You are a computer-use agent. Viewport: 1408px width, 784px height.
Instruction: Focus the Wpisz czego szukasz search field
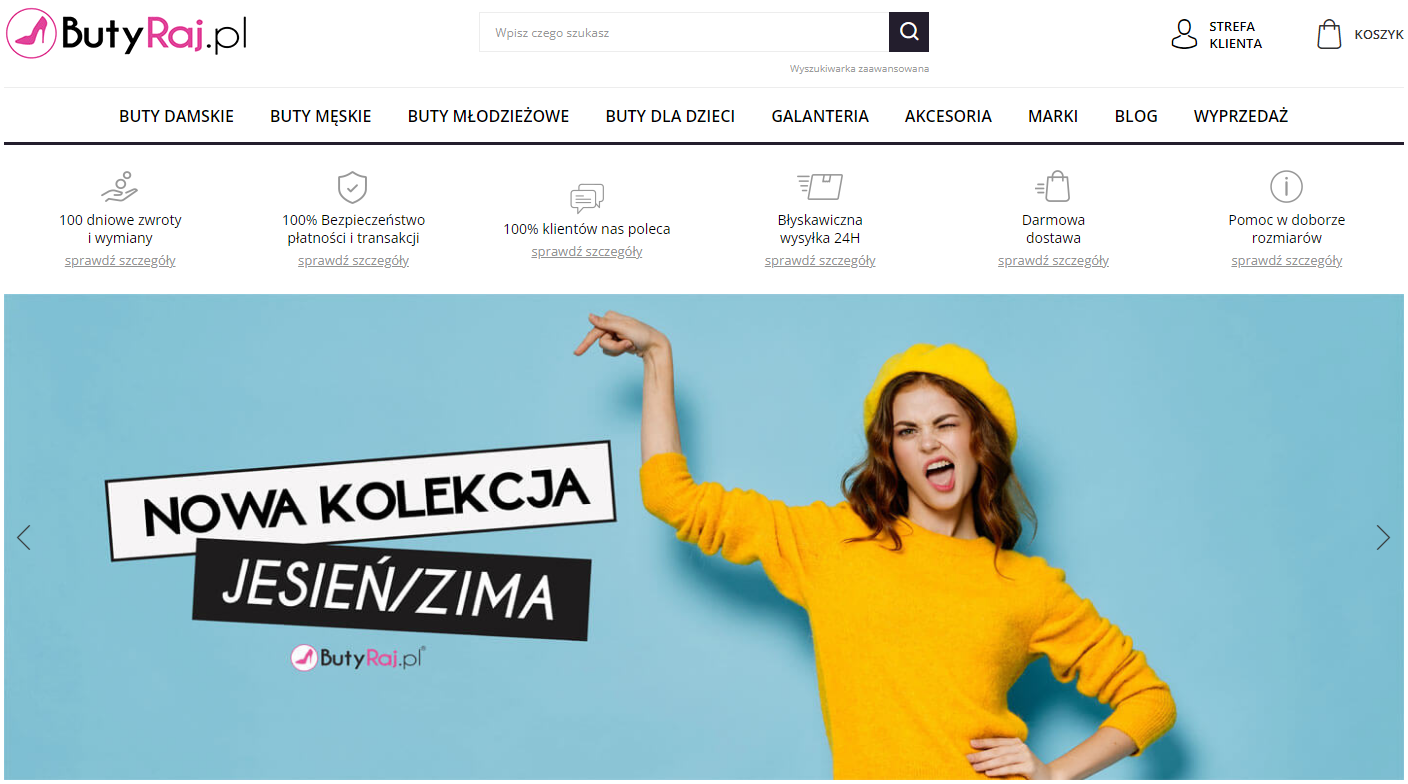[684, 32]
